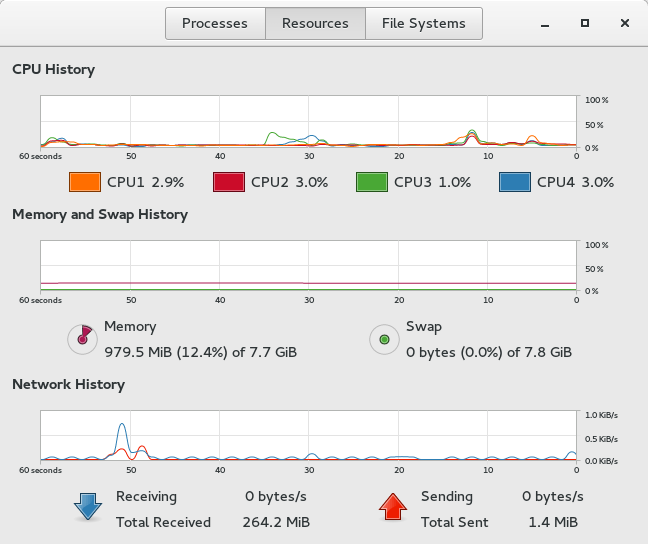Click the CPU History graph area

[308, 122]
